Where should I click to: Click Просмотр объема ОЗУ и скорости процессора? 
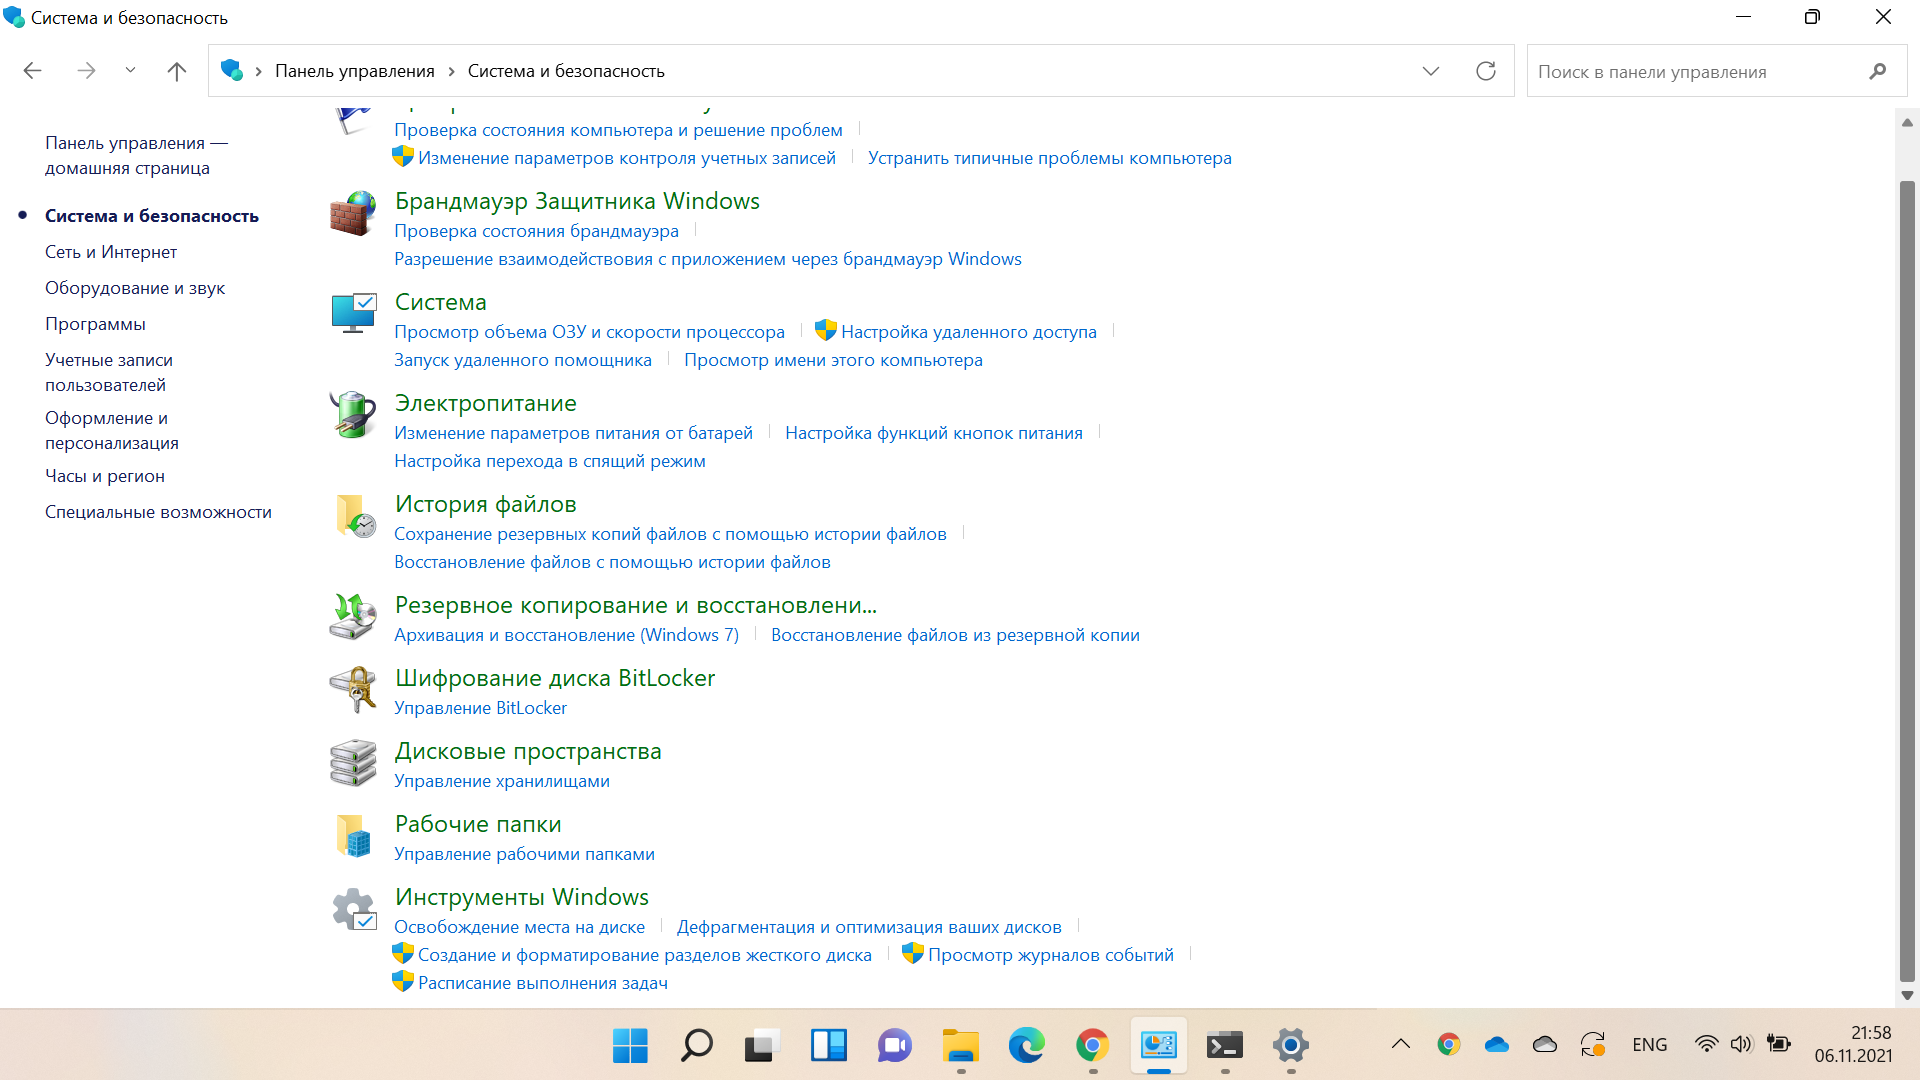589,332
